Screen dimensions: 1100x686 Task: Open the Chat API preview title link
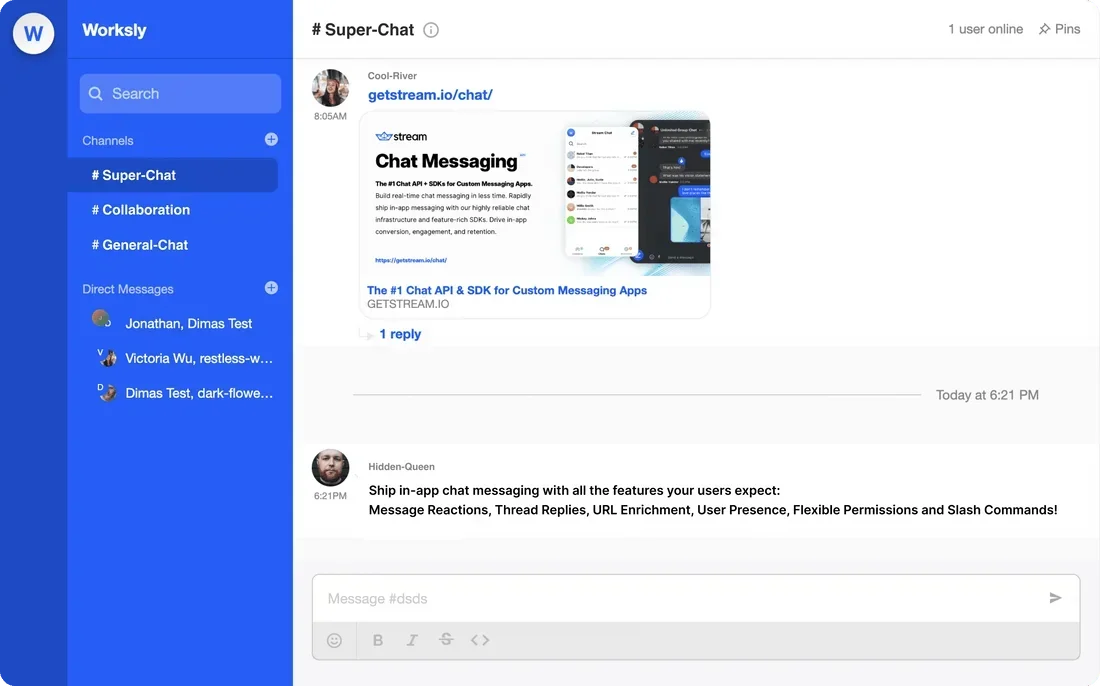505,289
